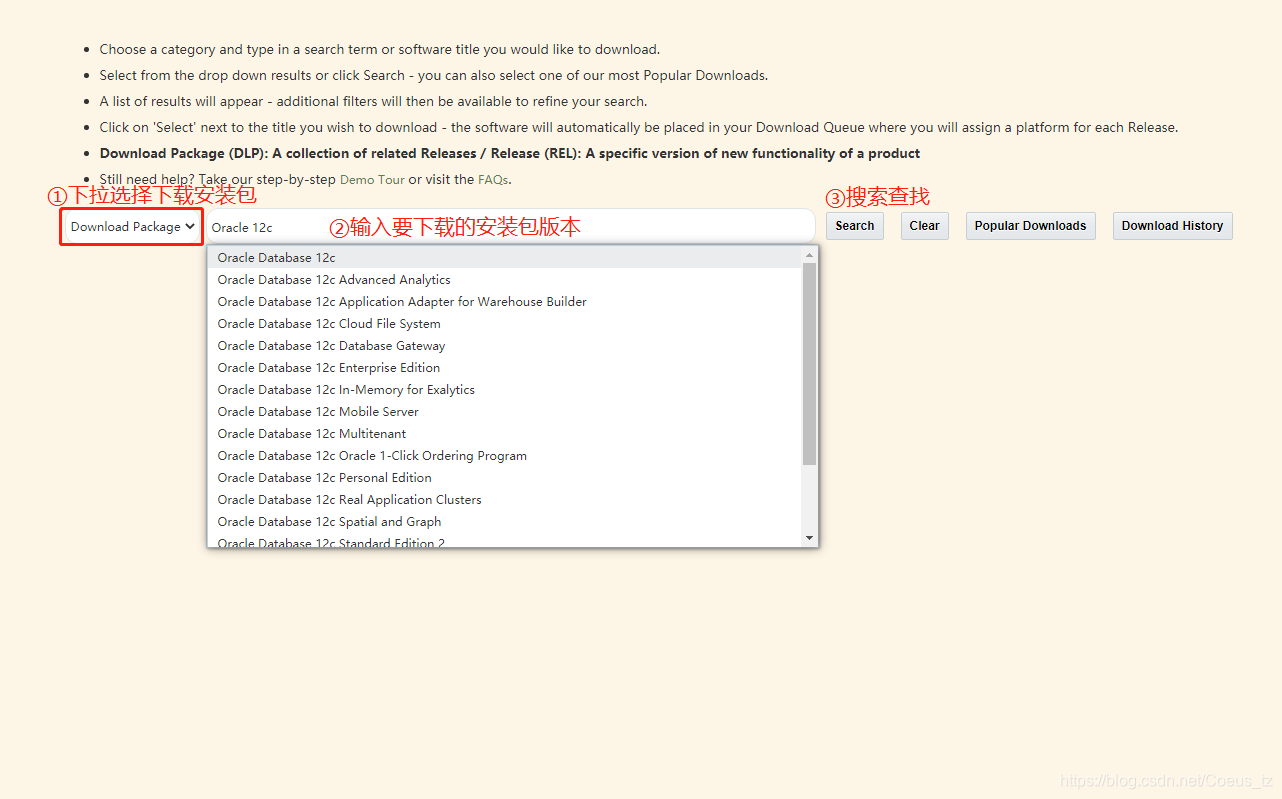Viewport: 1282px width, 799px height.
Task: Choose Oracle Database 12c Advanced Analytics
Action: (x=505, y=280)
